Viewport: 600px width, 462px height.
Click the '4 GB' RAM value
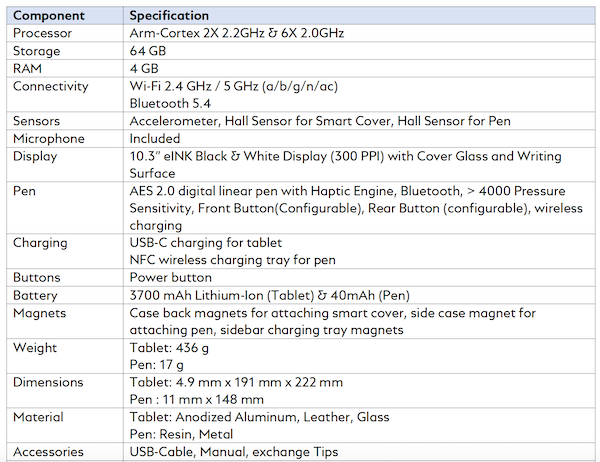(x=144, y=69)
